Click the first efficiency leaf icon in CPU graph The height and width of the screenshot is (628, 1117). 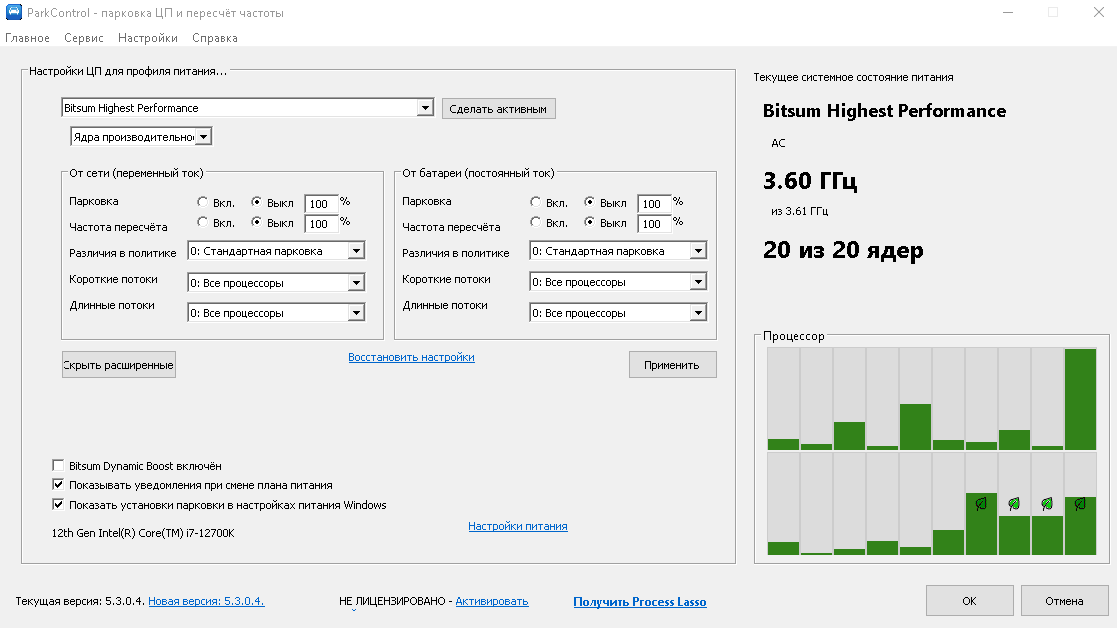981,504
